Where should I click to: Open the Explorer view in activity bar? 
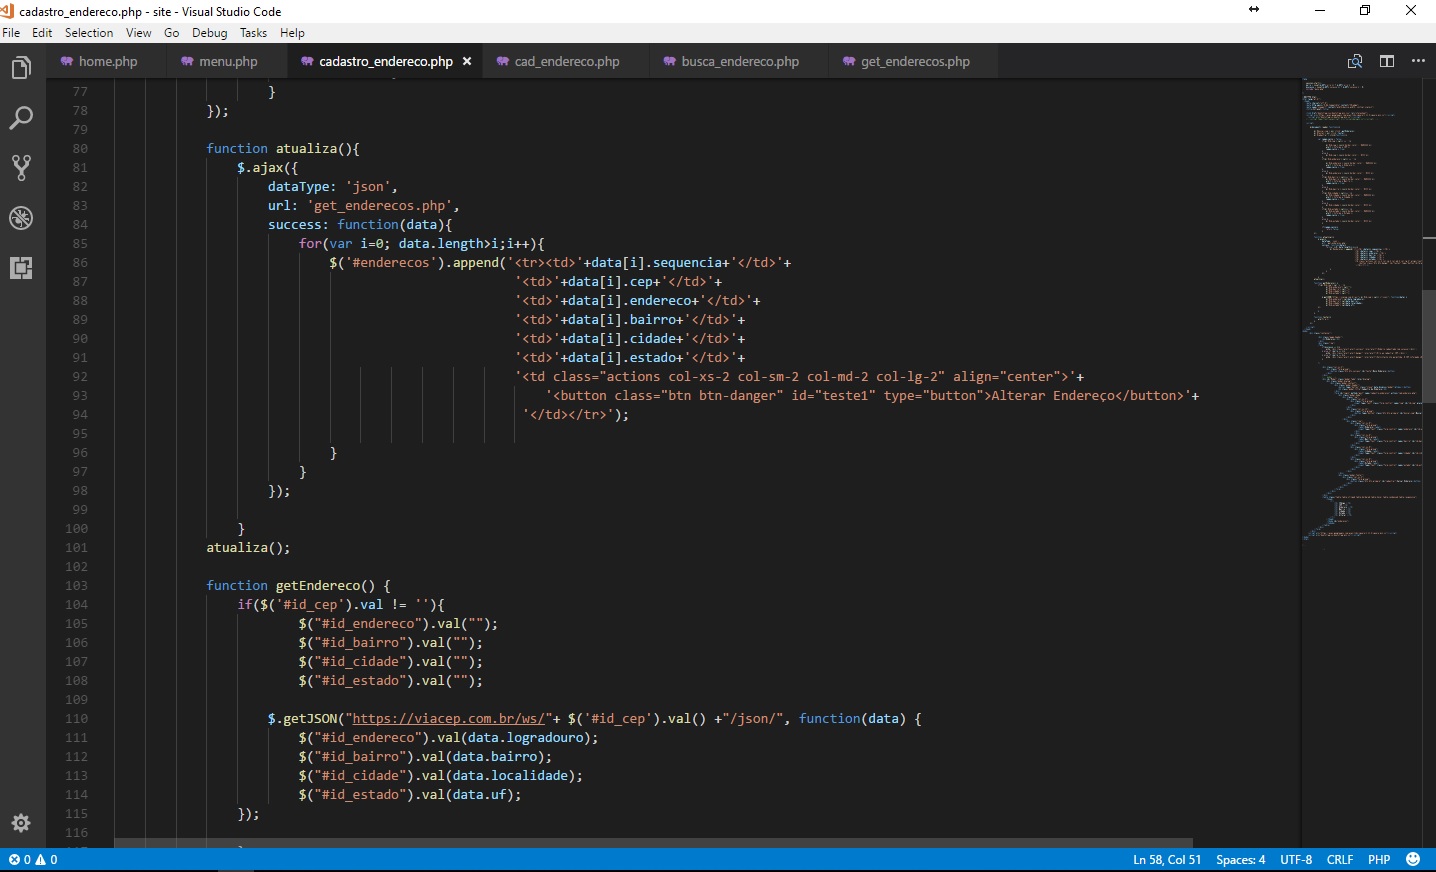pyautogui.click(x=21, y=68)
